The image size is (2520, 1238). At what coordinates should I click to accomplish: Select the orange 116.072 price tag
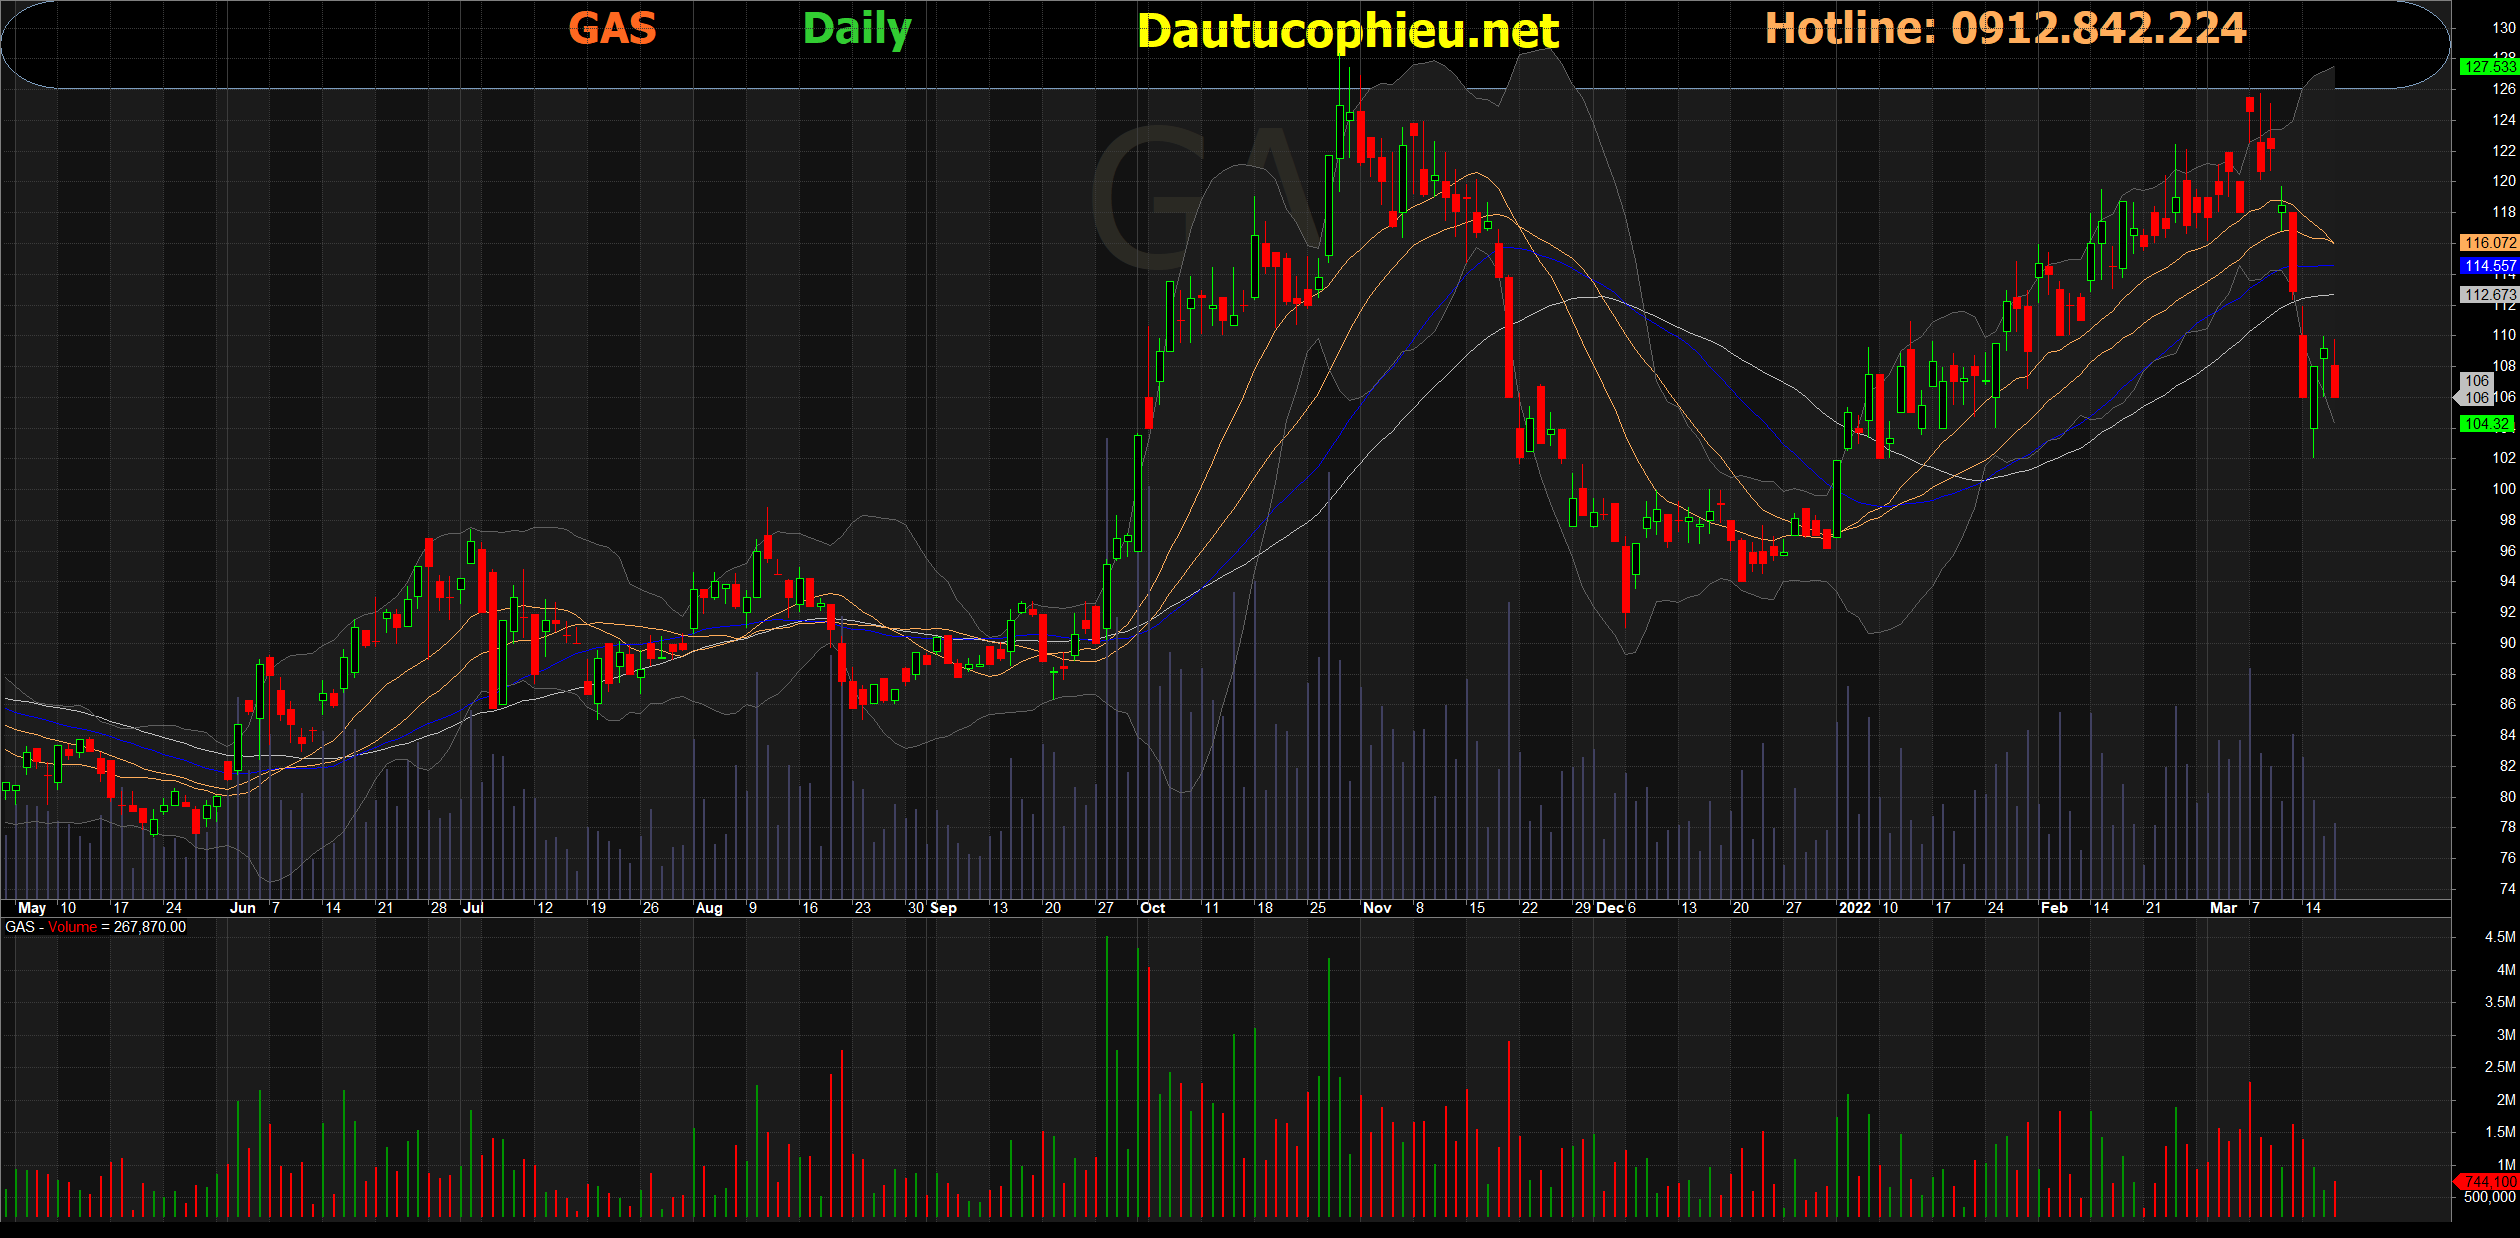click(2489, 243)
